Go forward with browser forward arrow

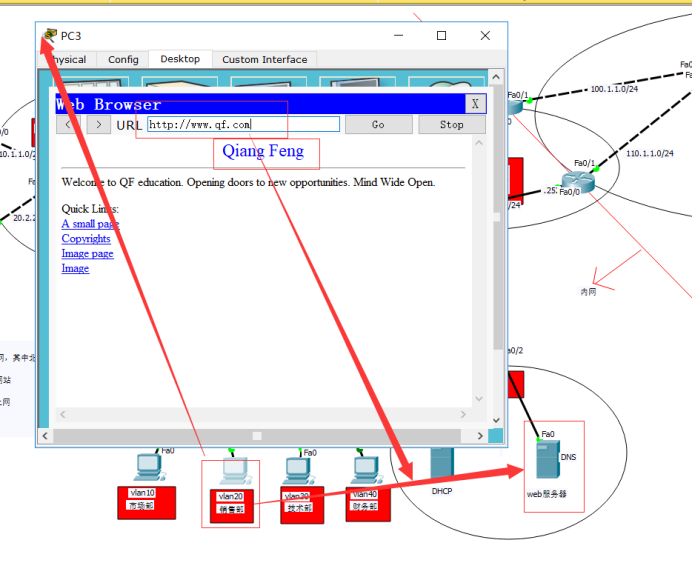tap(99, 125)
